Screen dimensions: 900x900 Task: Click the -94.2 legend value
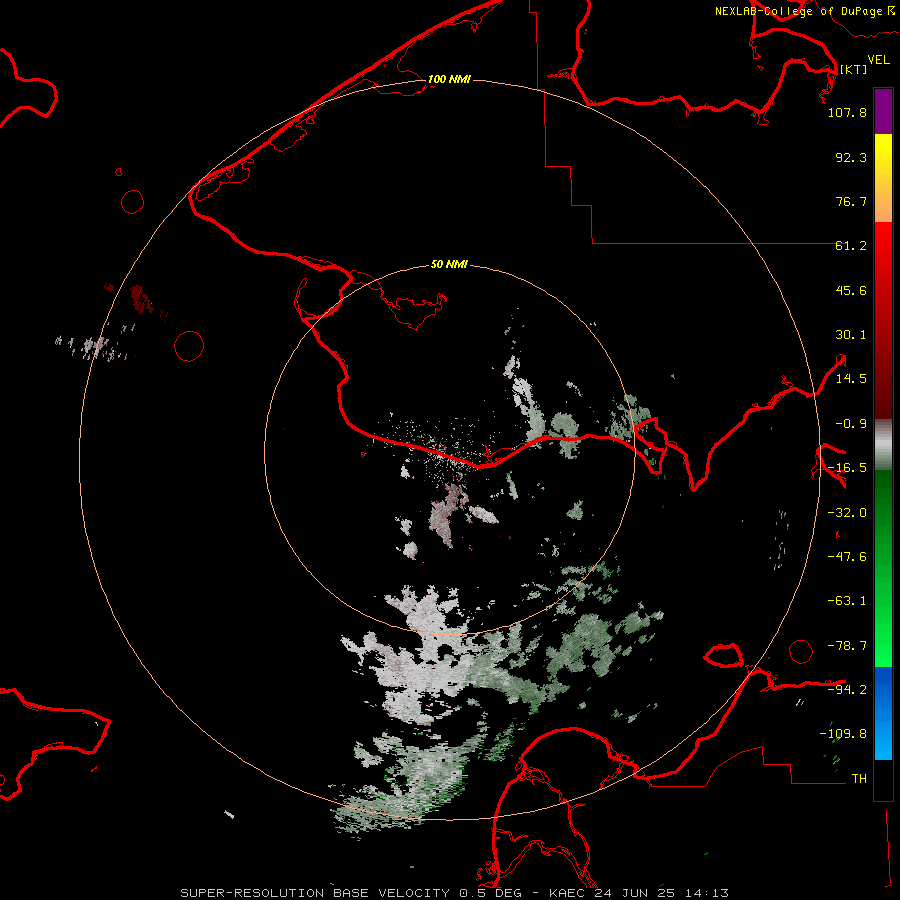[x=847, y=689]
